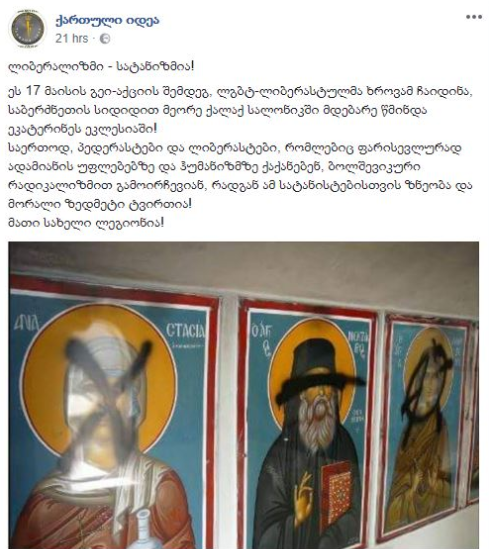Click the page's round profile picture
This screenshot has width=489, height=549.
point(28,28)
